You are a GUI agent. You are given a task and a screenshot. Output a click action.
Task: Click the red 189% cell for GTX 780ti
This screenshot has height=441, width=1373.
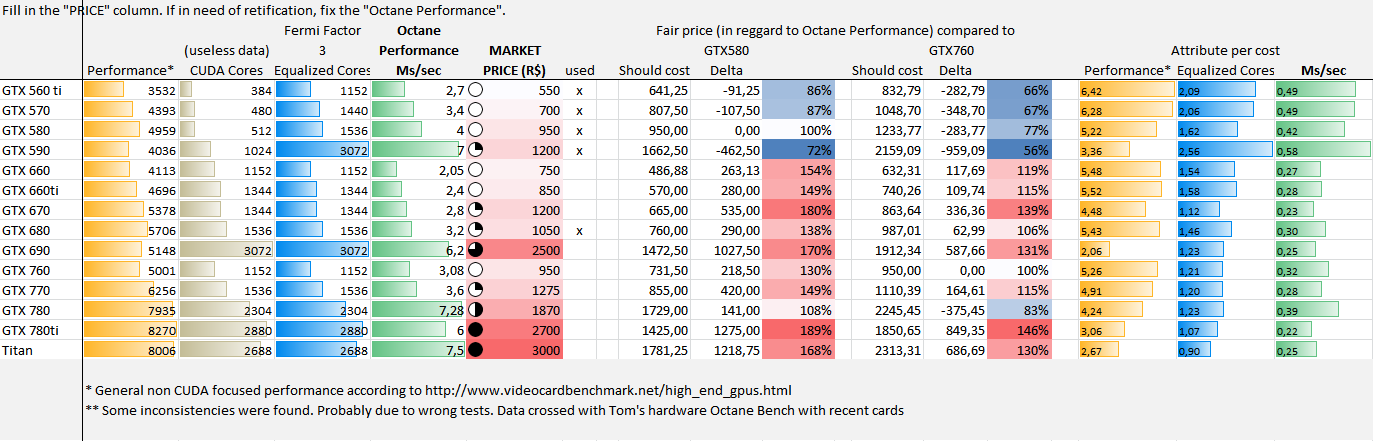point(799,329)
